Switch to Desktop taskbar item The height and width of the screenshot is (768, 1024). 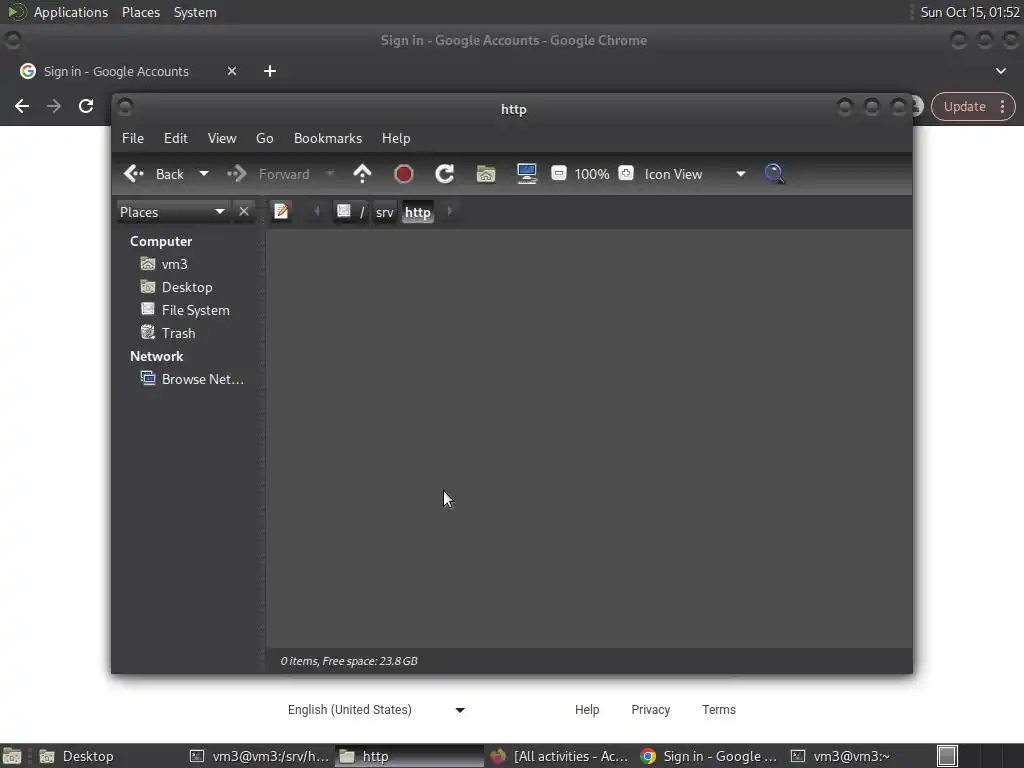(x=77, y=756)
